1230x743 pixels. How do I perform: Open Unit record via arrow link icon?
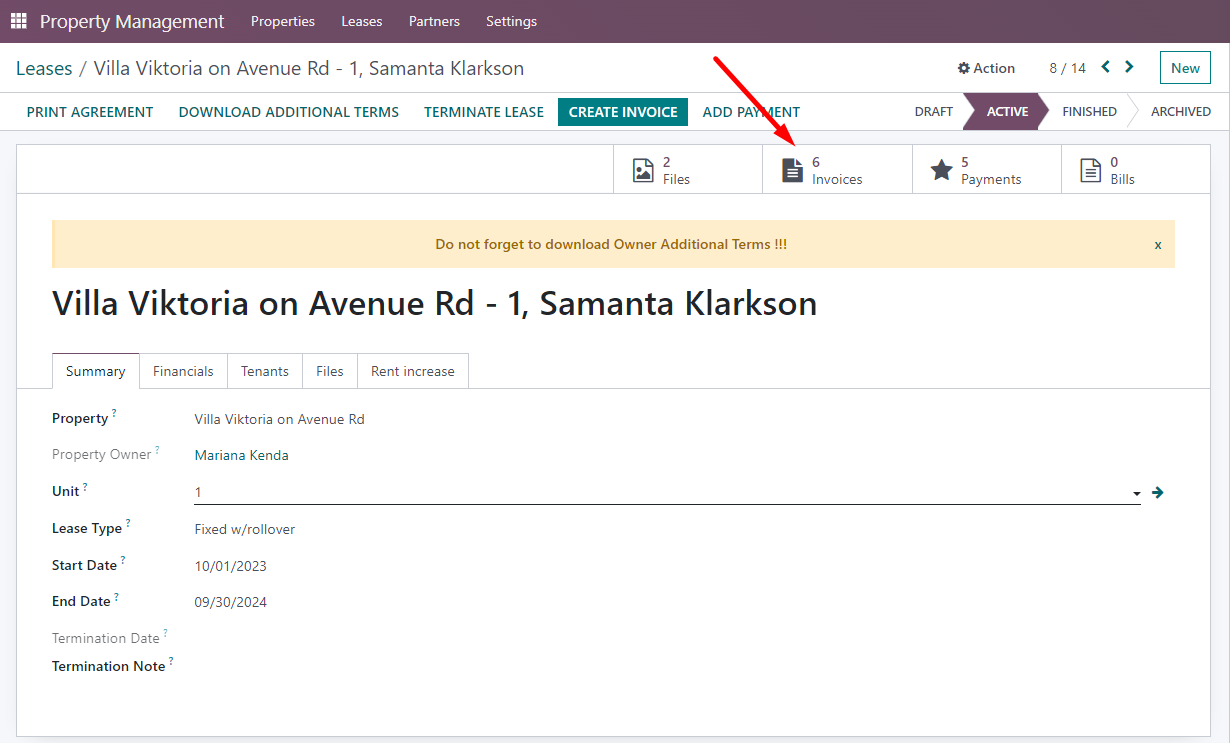[1157, 492]
